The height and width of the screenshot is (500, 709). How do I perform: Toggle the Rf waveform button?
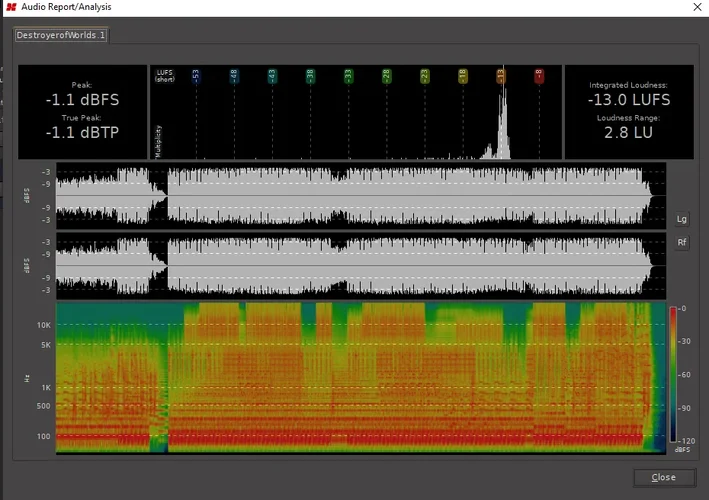click(682, 241)
